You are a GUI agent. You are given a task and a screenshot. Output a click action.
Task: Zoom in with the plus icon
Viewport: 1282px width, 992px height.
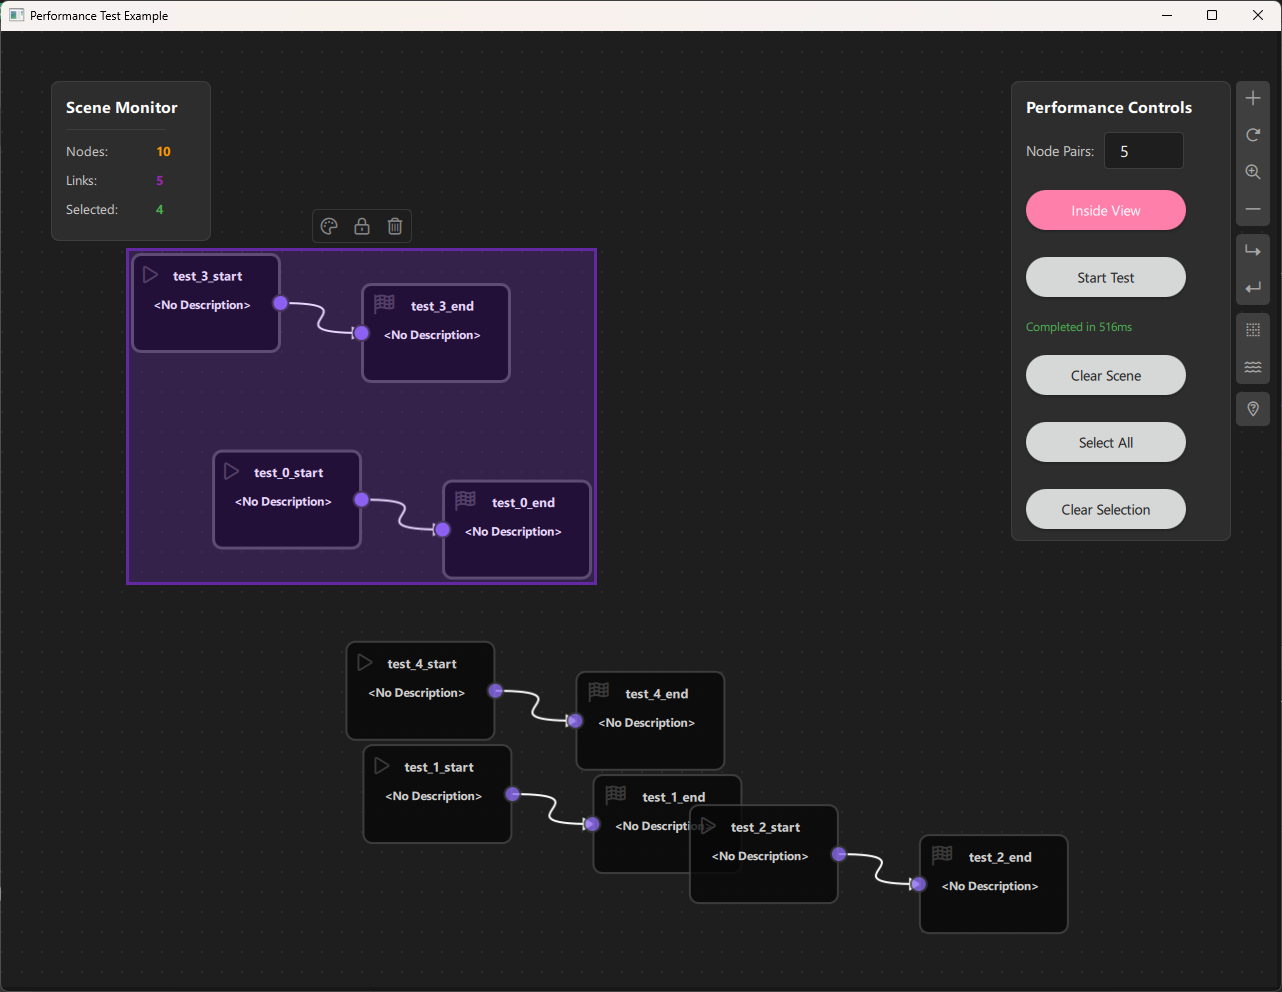[1252, 97]
